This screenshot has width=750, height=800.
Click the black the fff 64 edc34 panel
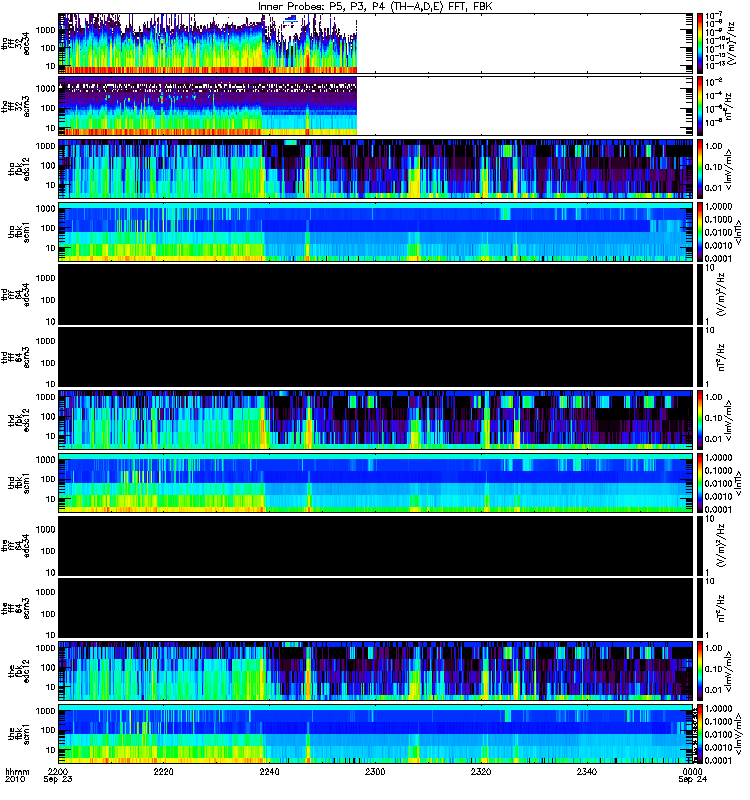[376, 545]
